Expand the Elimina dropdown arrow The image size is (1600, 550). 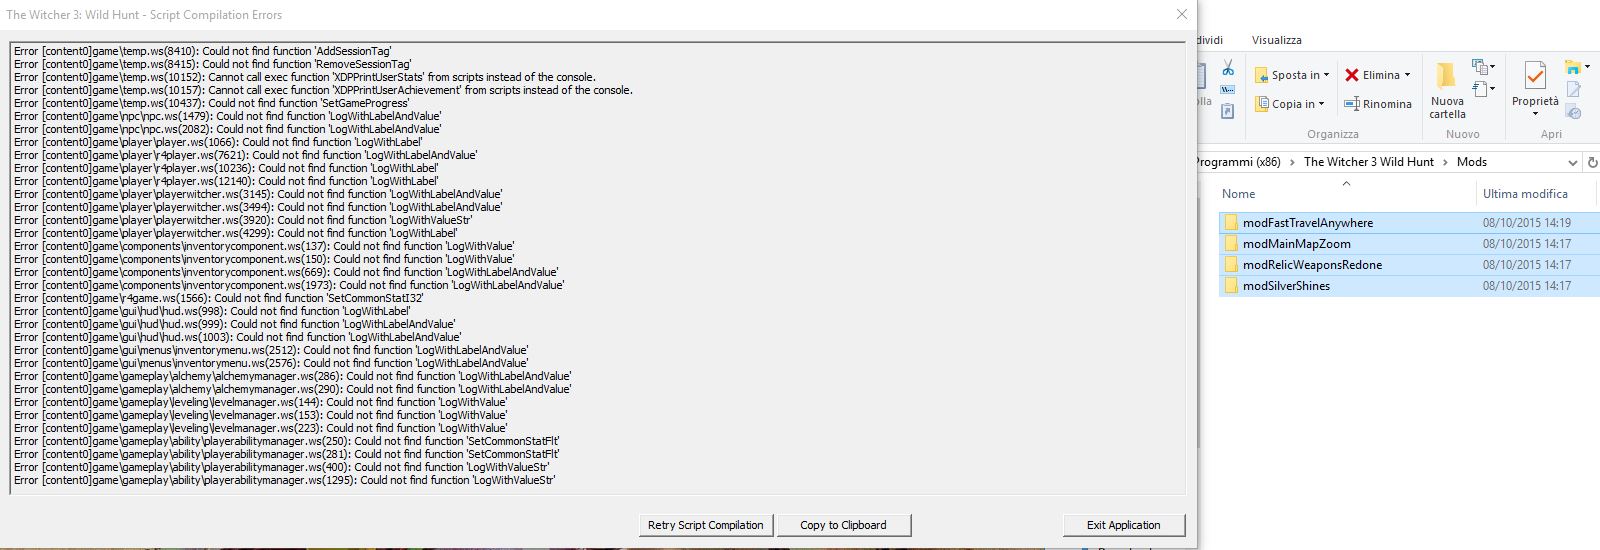[1407, 75]
